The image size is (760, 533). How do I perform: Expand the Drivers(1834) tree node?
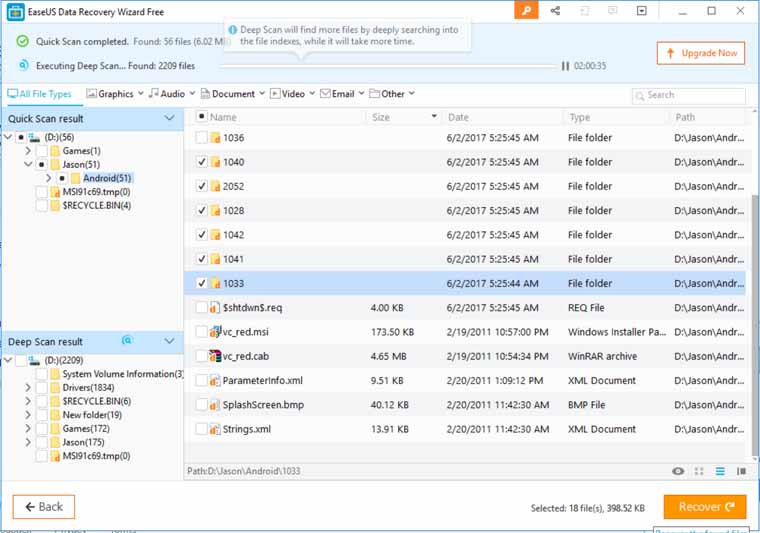pyautogui.click(x=28, y=388)
